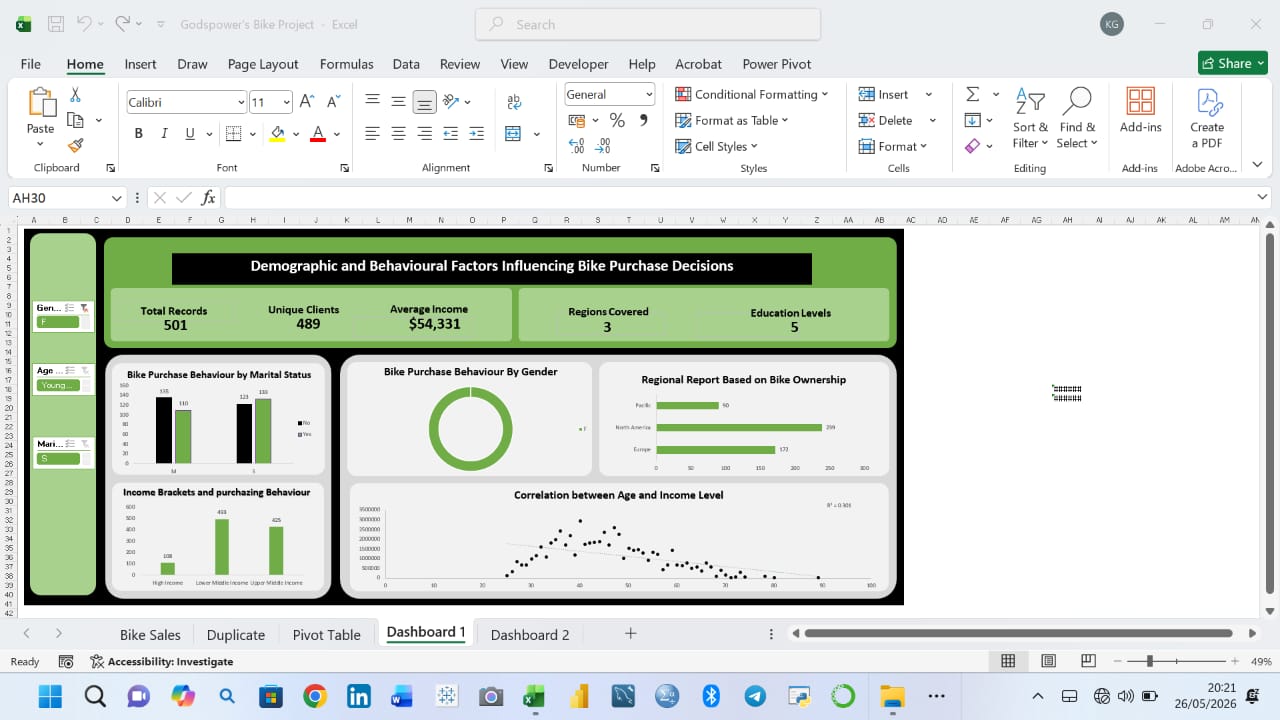Click Increase Indent icon
The height and width of the screenshot is (720, 1280).
click(476, 134)
